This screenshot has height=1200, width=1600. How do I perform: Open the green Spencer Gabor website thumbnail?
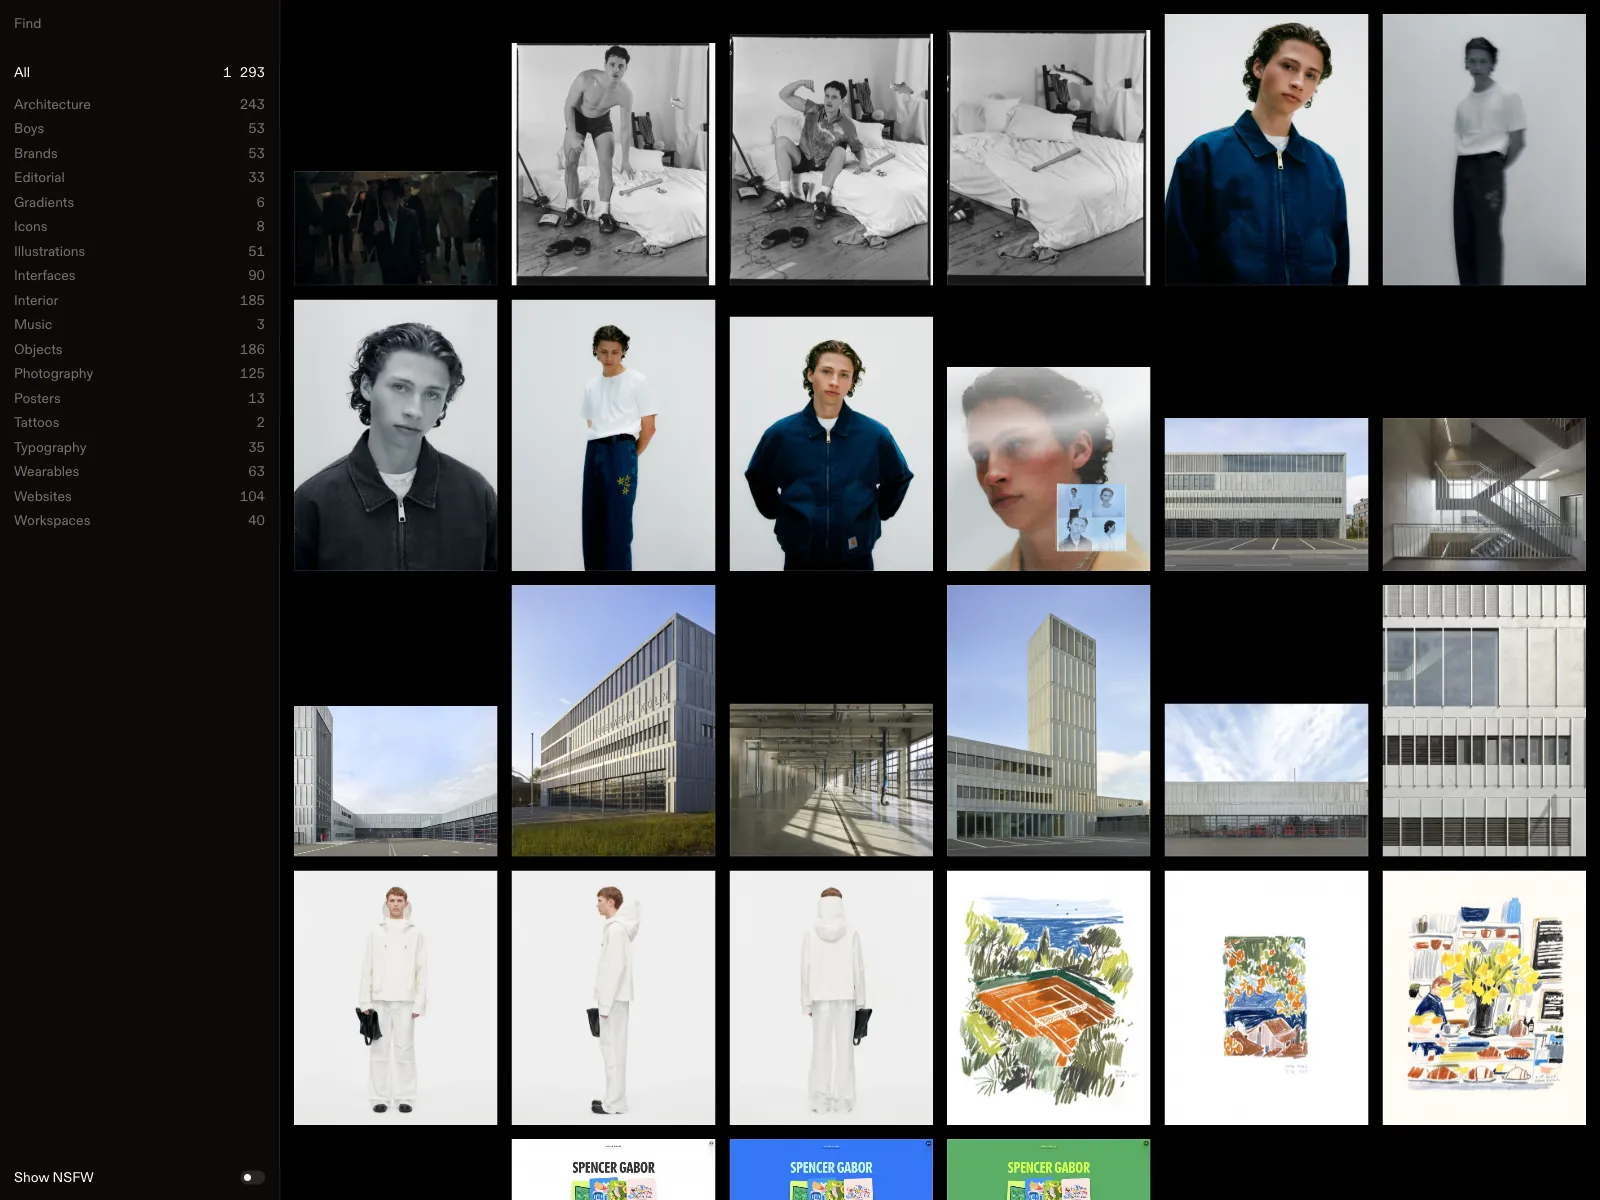(1048, 1169)
